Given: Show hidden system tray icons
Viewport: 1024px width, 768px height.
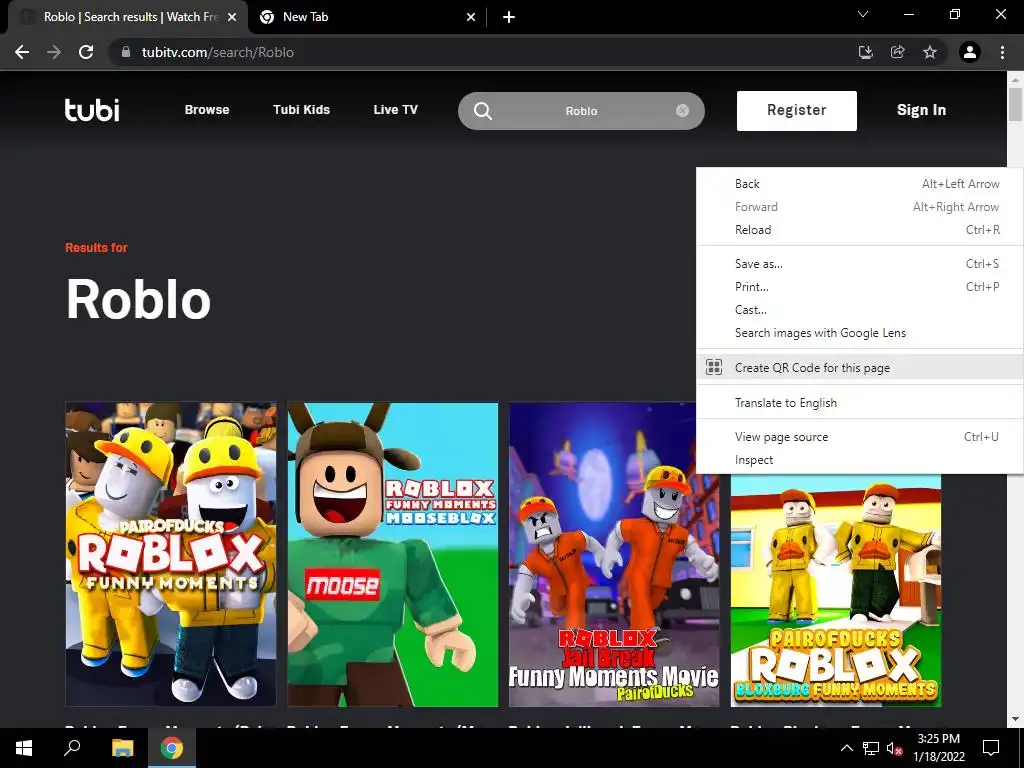Looking at the screenshot, I should [846, 748].
